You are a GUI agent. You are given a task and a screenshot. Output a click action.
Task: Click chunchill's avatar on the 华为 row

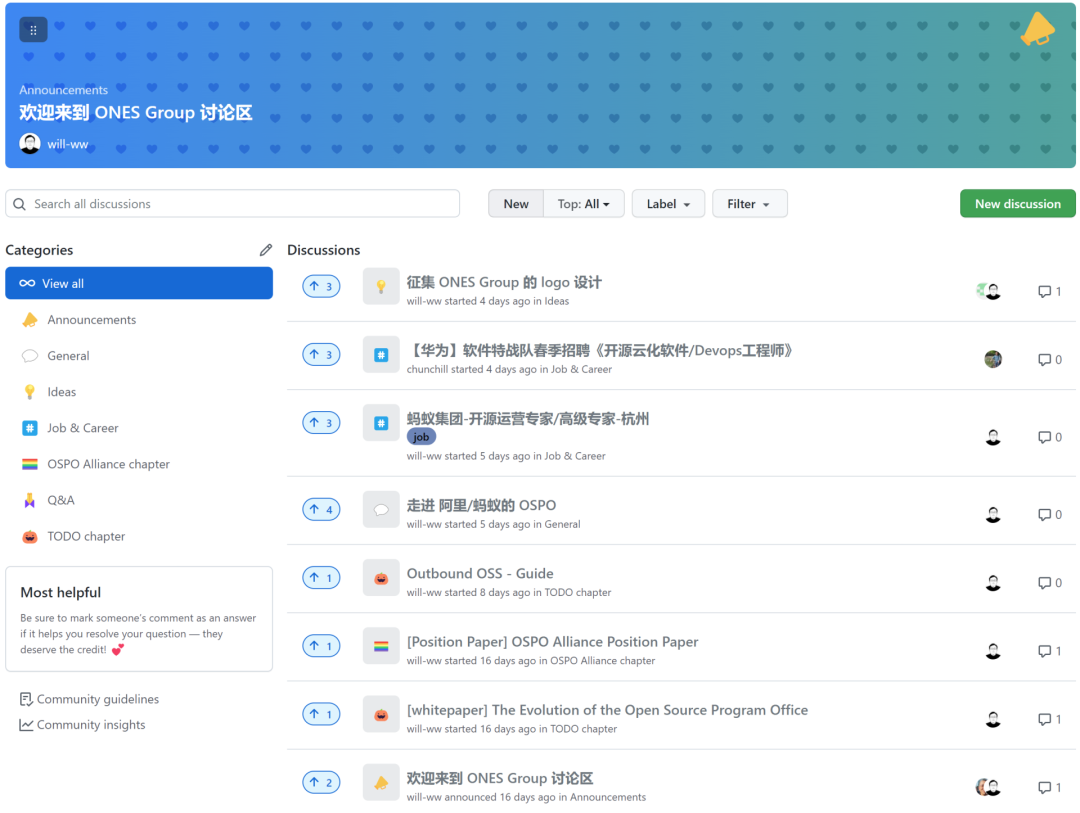point(993,359)
